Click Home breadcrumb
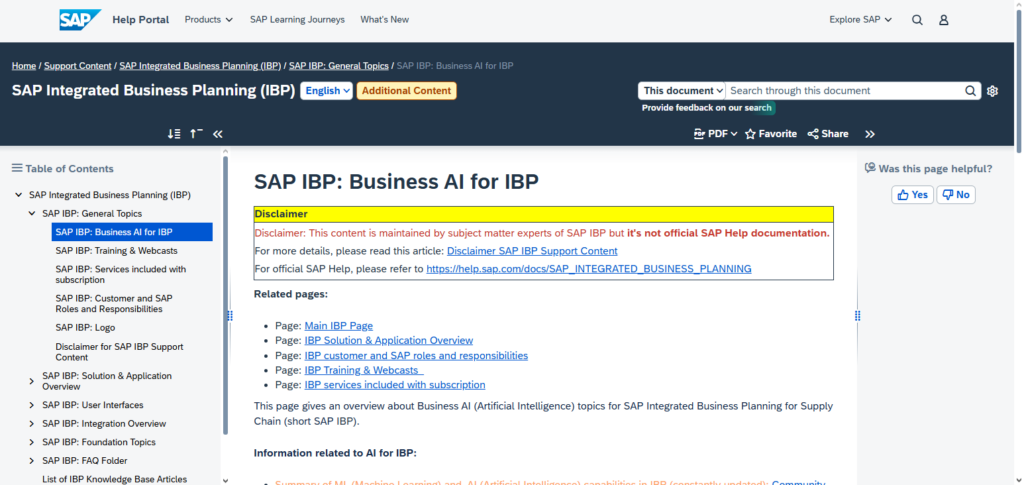This screenshot has width=1024, height=485. click(x=24, y=66)
